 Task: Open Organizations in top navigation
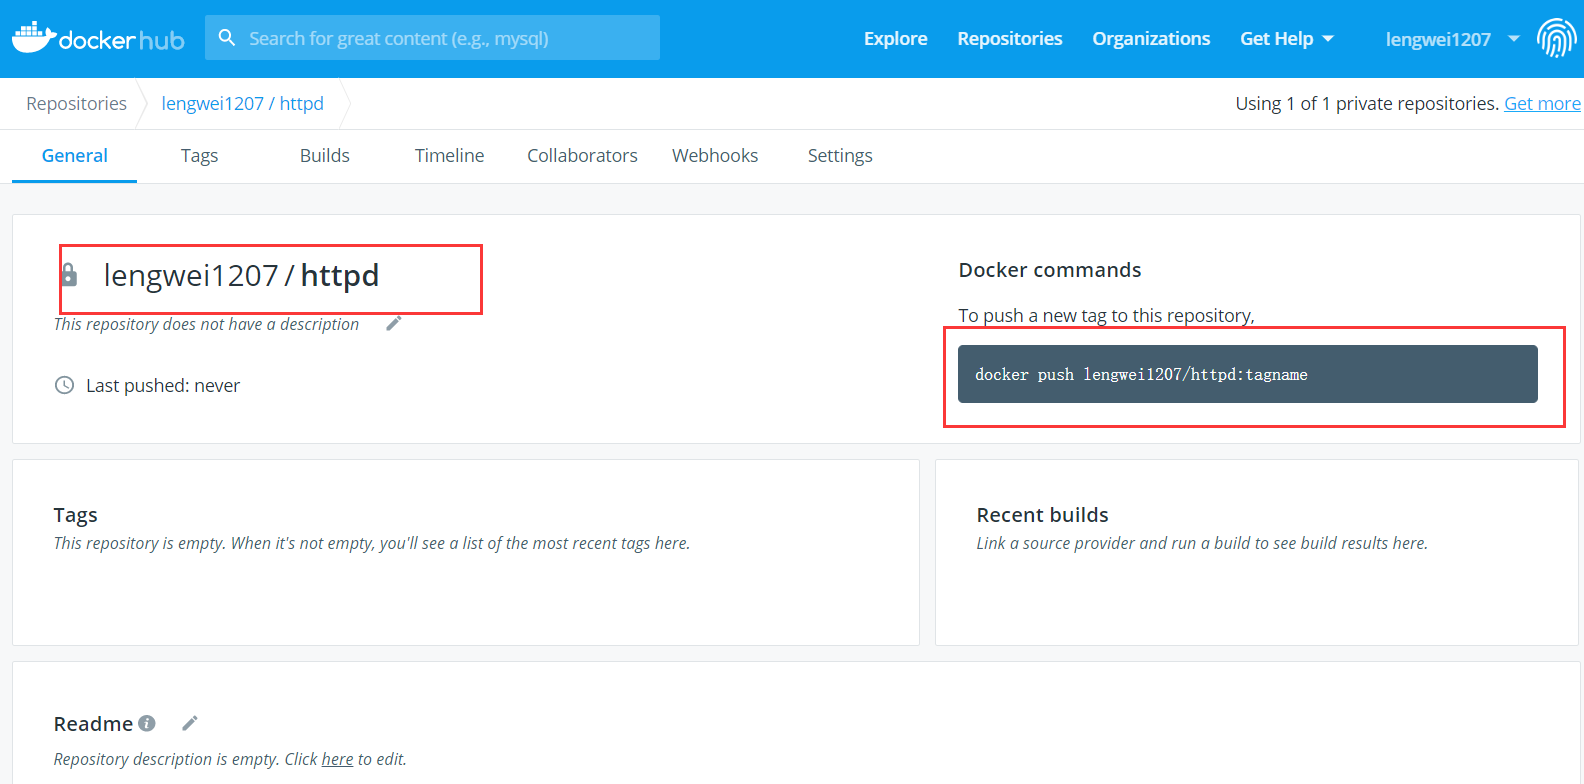[1151, 39]
